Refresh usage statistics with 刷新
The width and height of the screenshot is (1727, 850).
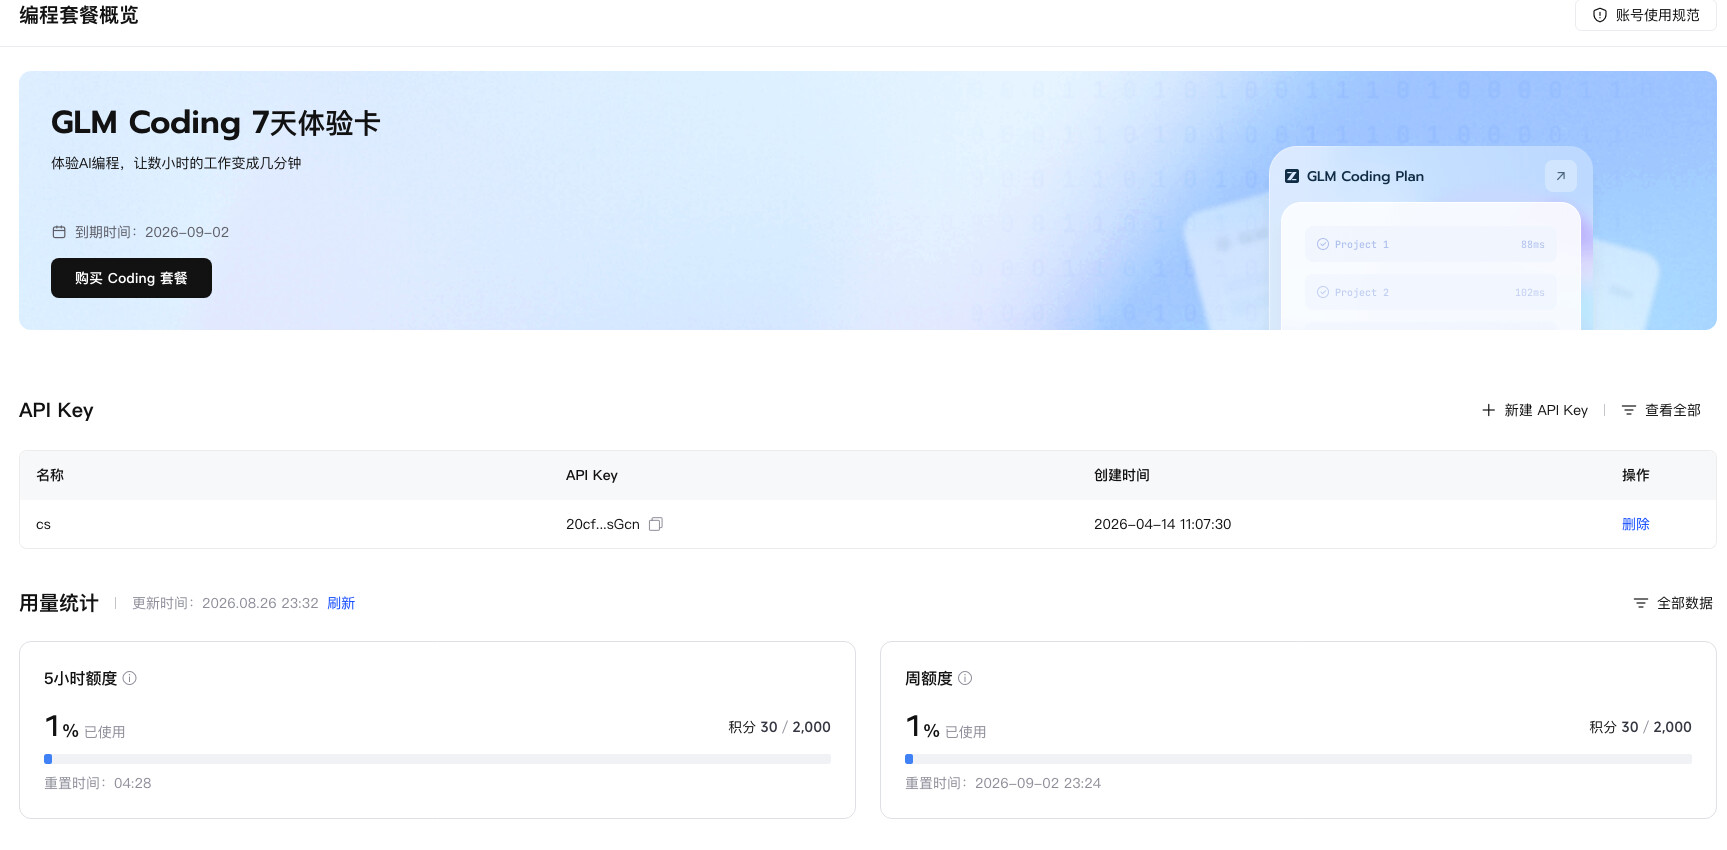coord(341,603)
